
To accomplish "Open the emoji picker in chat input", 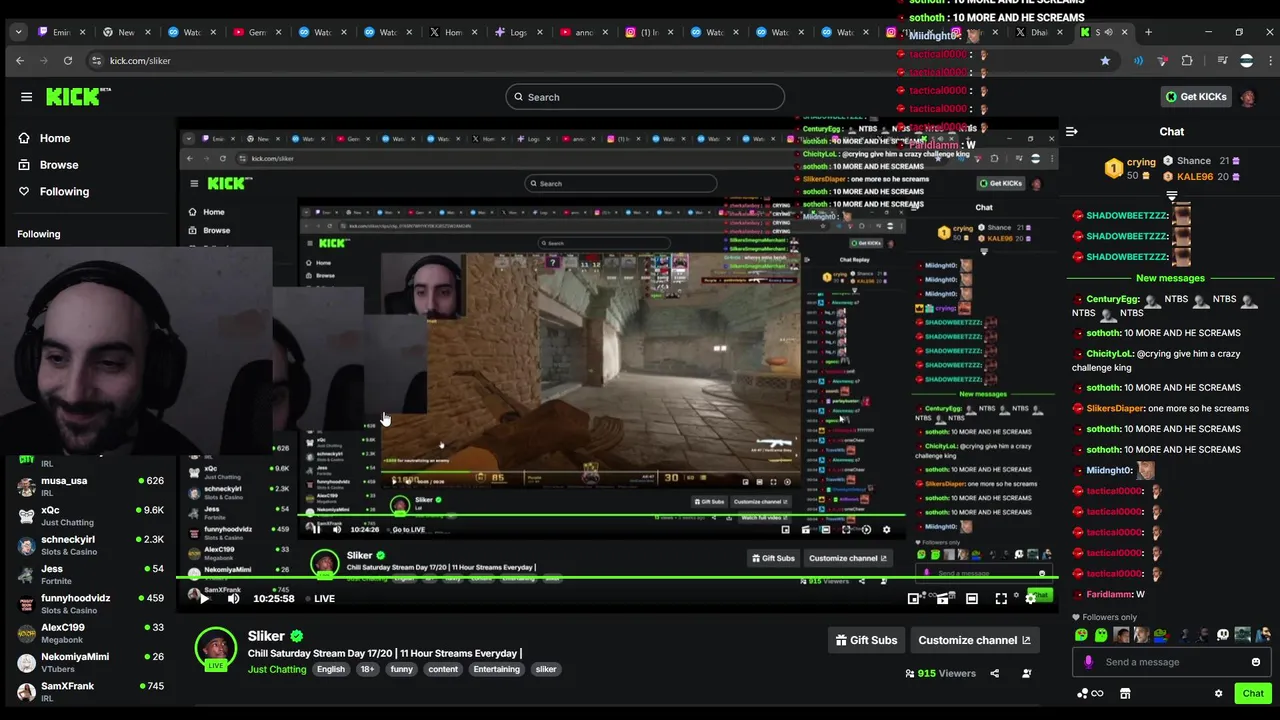I will pyautogui.click(x=1256, y=662).
